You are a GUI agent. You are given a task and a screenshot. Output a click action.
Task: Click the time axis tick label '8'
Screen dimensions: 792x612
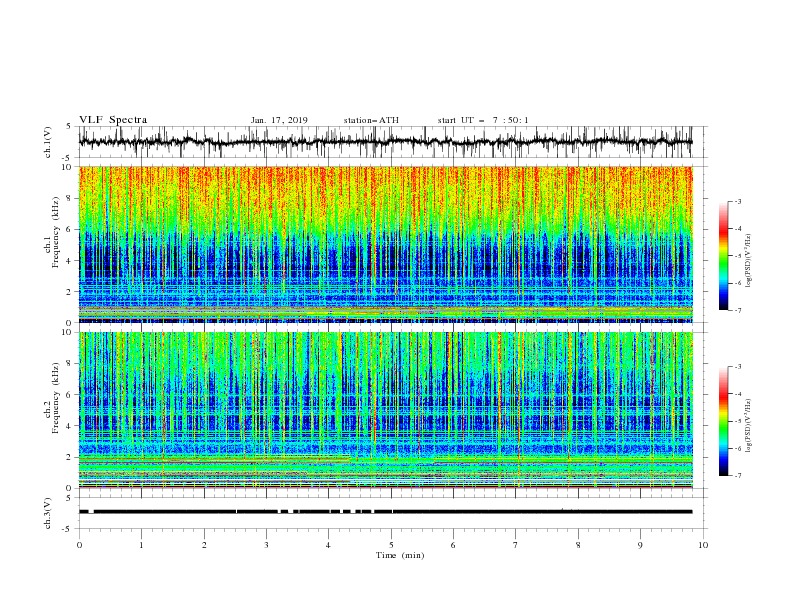(x=578, y=545)
